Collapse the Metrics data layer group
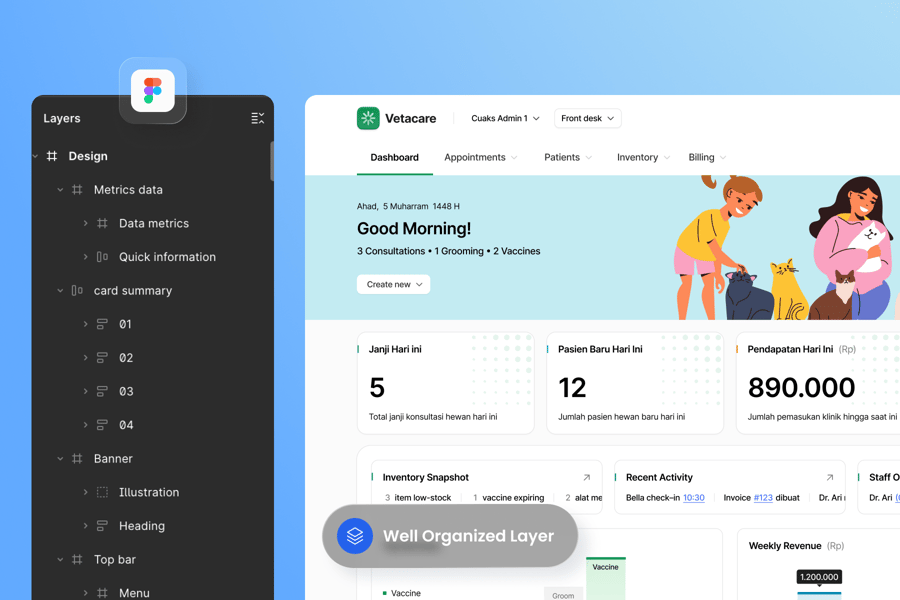 click(60, 190)
